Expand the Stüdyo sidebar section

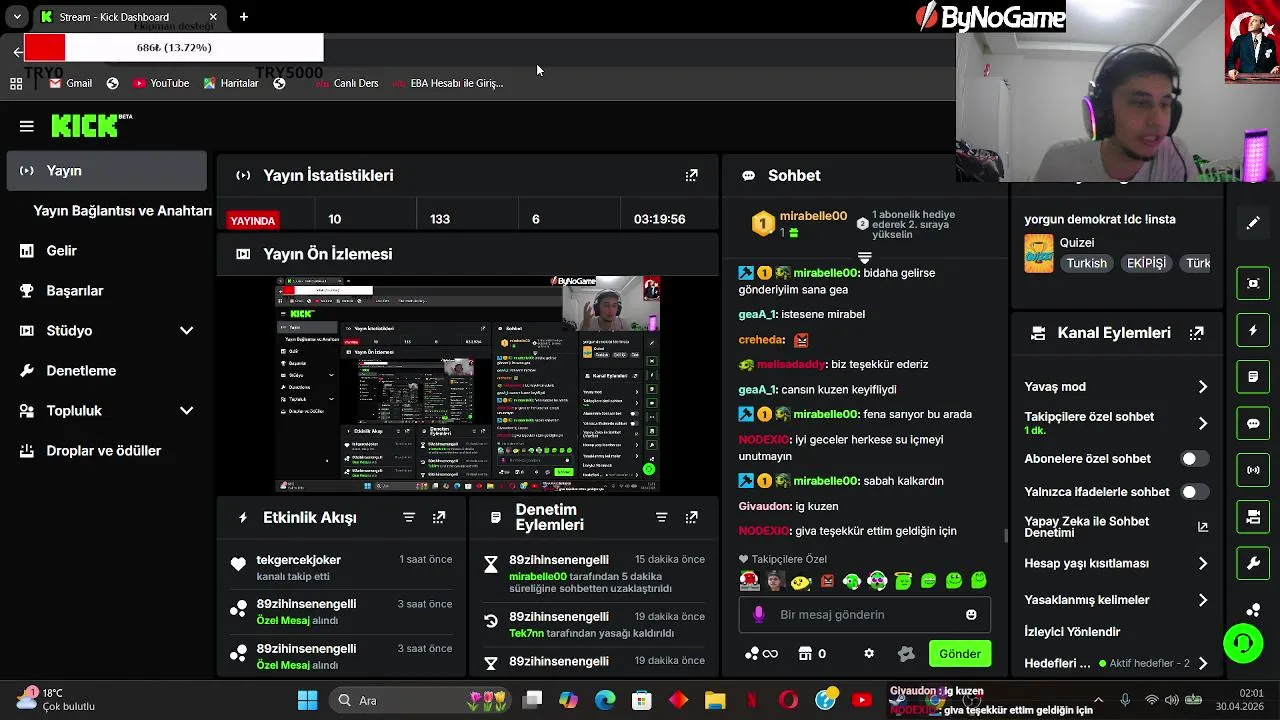[x=186, y=331]
